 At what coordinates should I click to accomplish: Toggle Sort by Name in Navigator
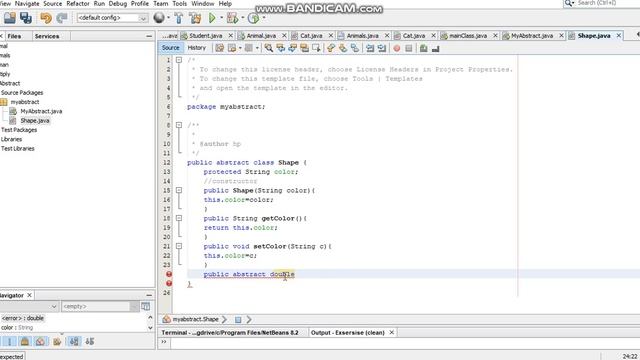(x=74, y=342)
